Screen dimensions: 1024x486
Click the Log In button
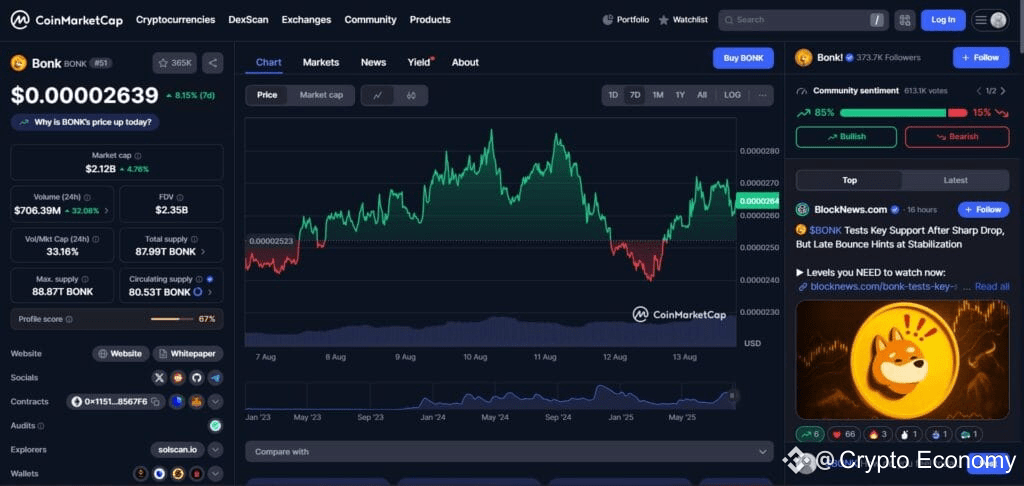pos(943,20)
